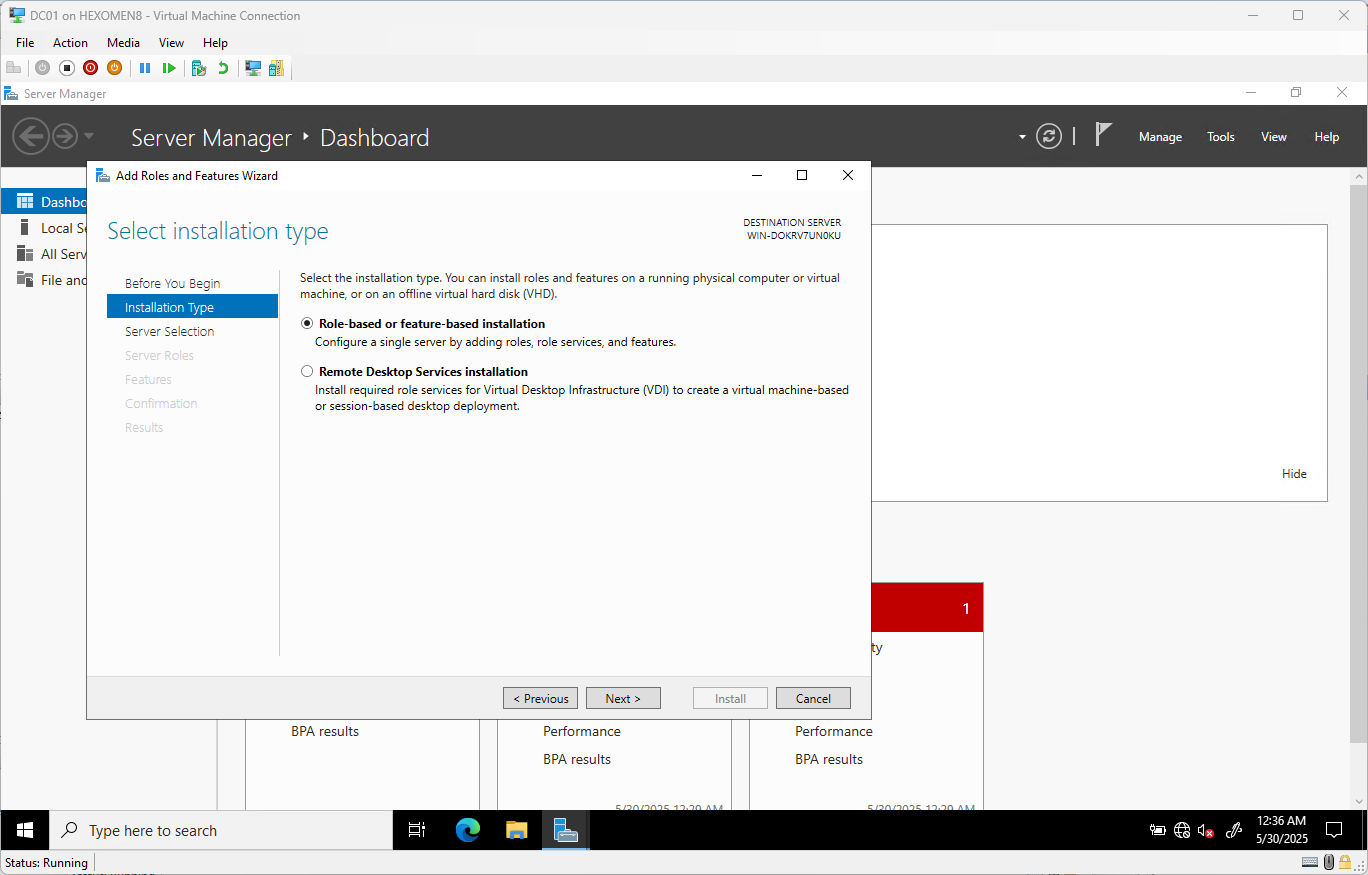Cancel the Add Roles and Features Wizard
This screenshot has width=1368, height=875.
tap(813, 698)
